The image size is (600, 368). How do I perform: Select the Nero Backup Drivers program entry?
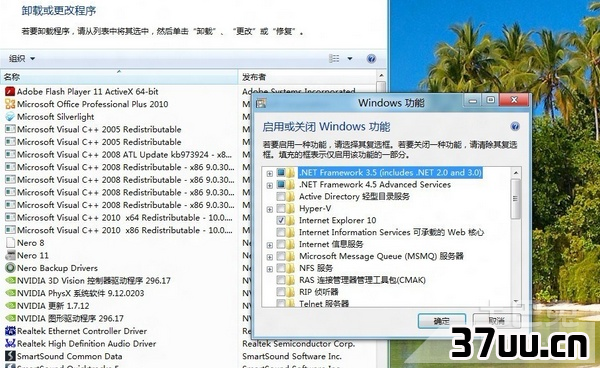tap(57, 268)
